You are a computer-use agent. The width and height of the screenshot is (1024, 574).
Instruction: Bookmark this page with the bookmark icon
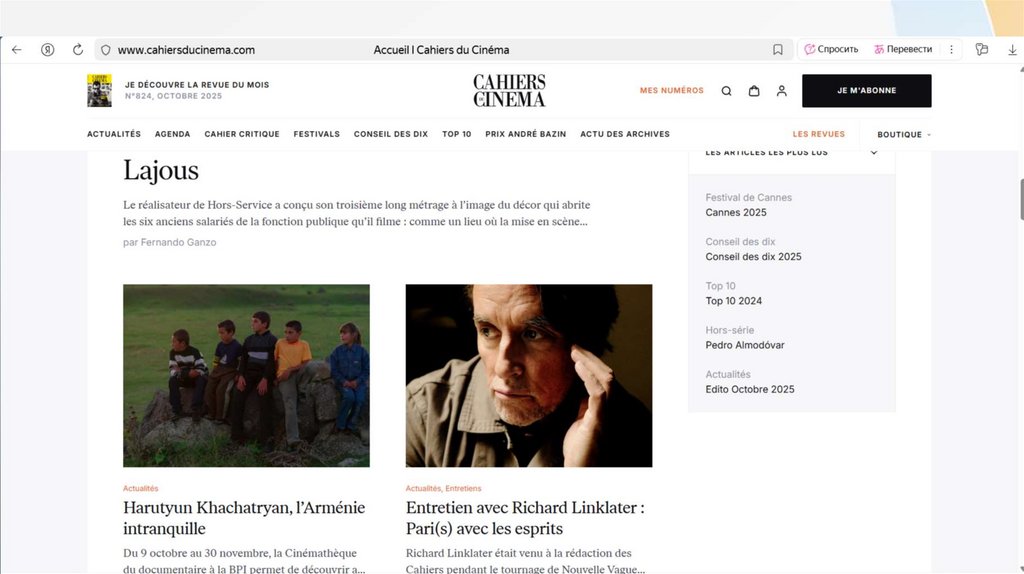click(x=778, y=50)
